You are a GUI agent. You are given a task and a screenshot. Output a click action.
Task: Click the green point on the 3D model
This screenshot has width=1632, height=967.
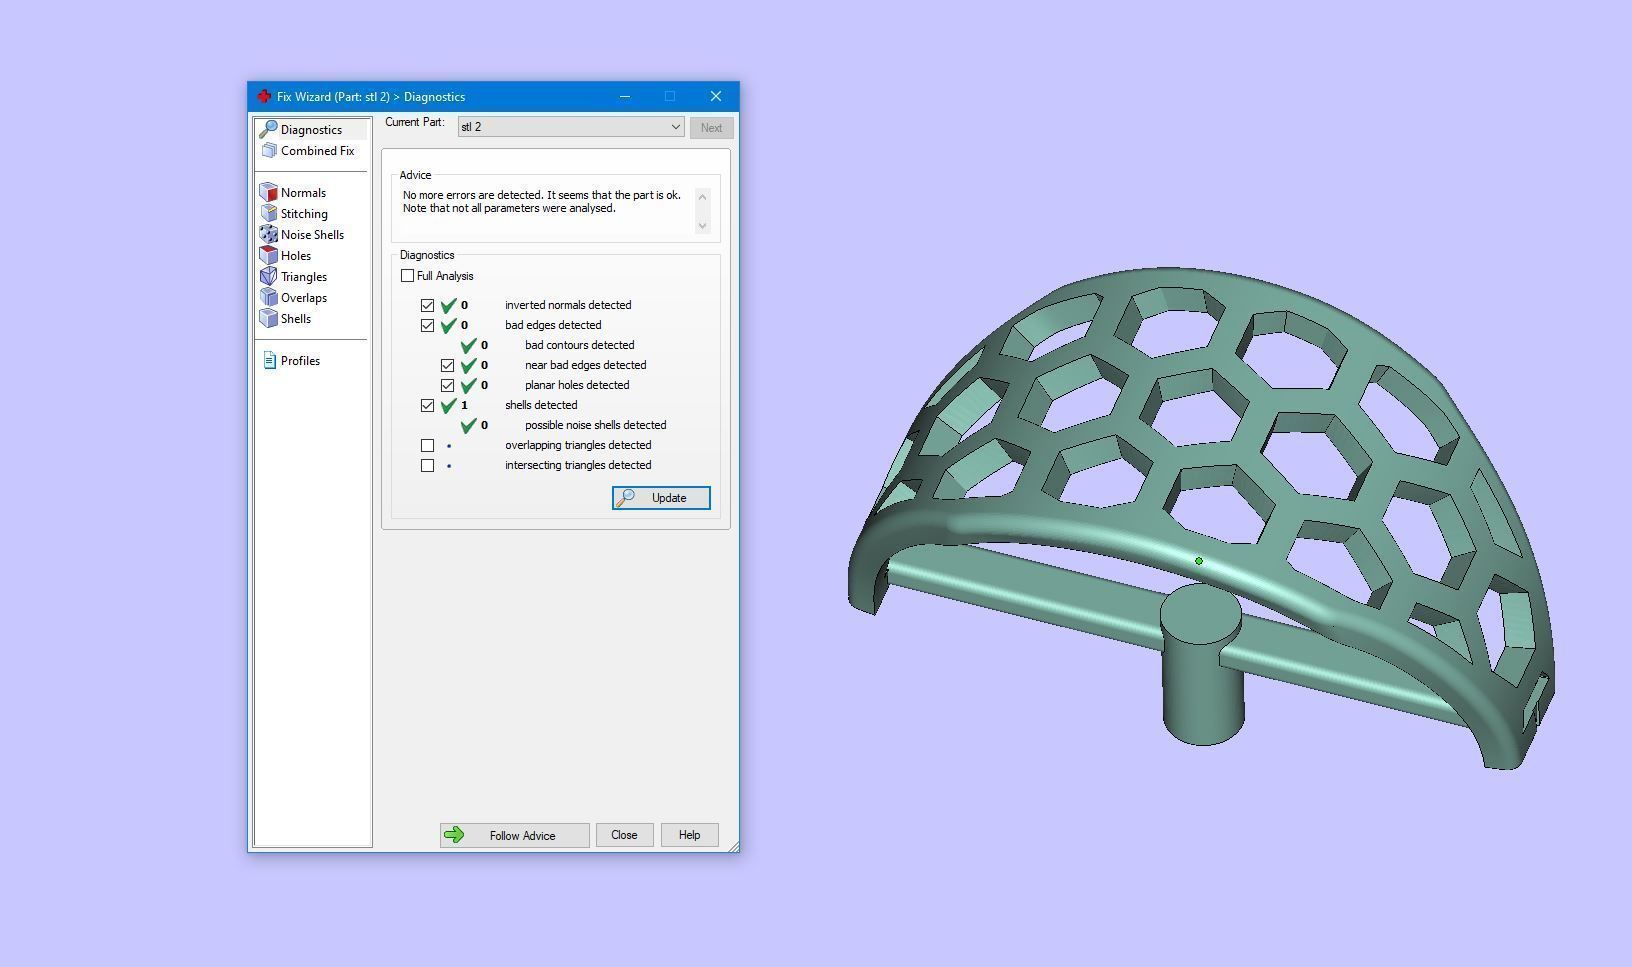1199,561
